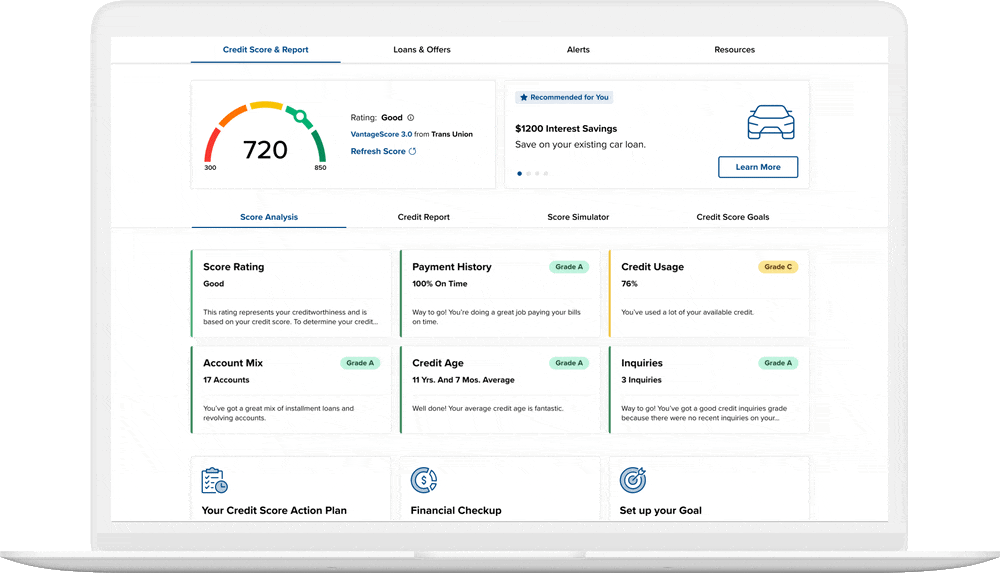Click the Learn More button
The height and width of the screenshot is (573, 1000).
tap(758, 167)
